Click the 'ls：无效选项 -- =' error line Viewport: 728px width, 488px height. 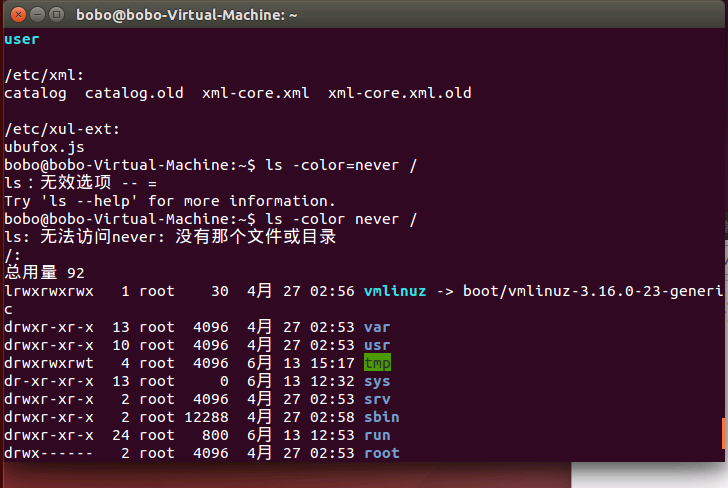[x=80, y=182]
